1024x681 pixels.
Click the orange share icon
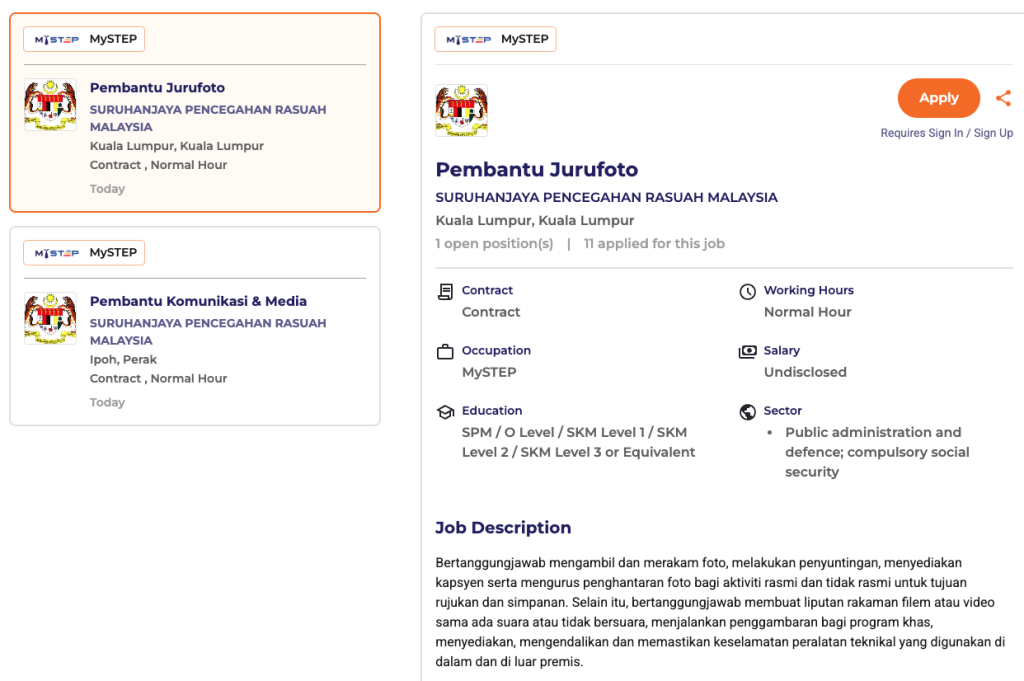pyautogui.click(x=1002, y=98)
